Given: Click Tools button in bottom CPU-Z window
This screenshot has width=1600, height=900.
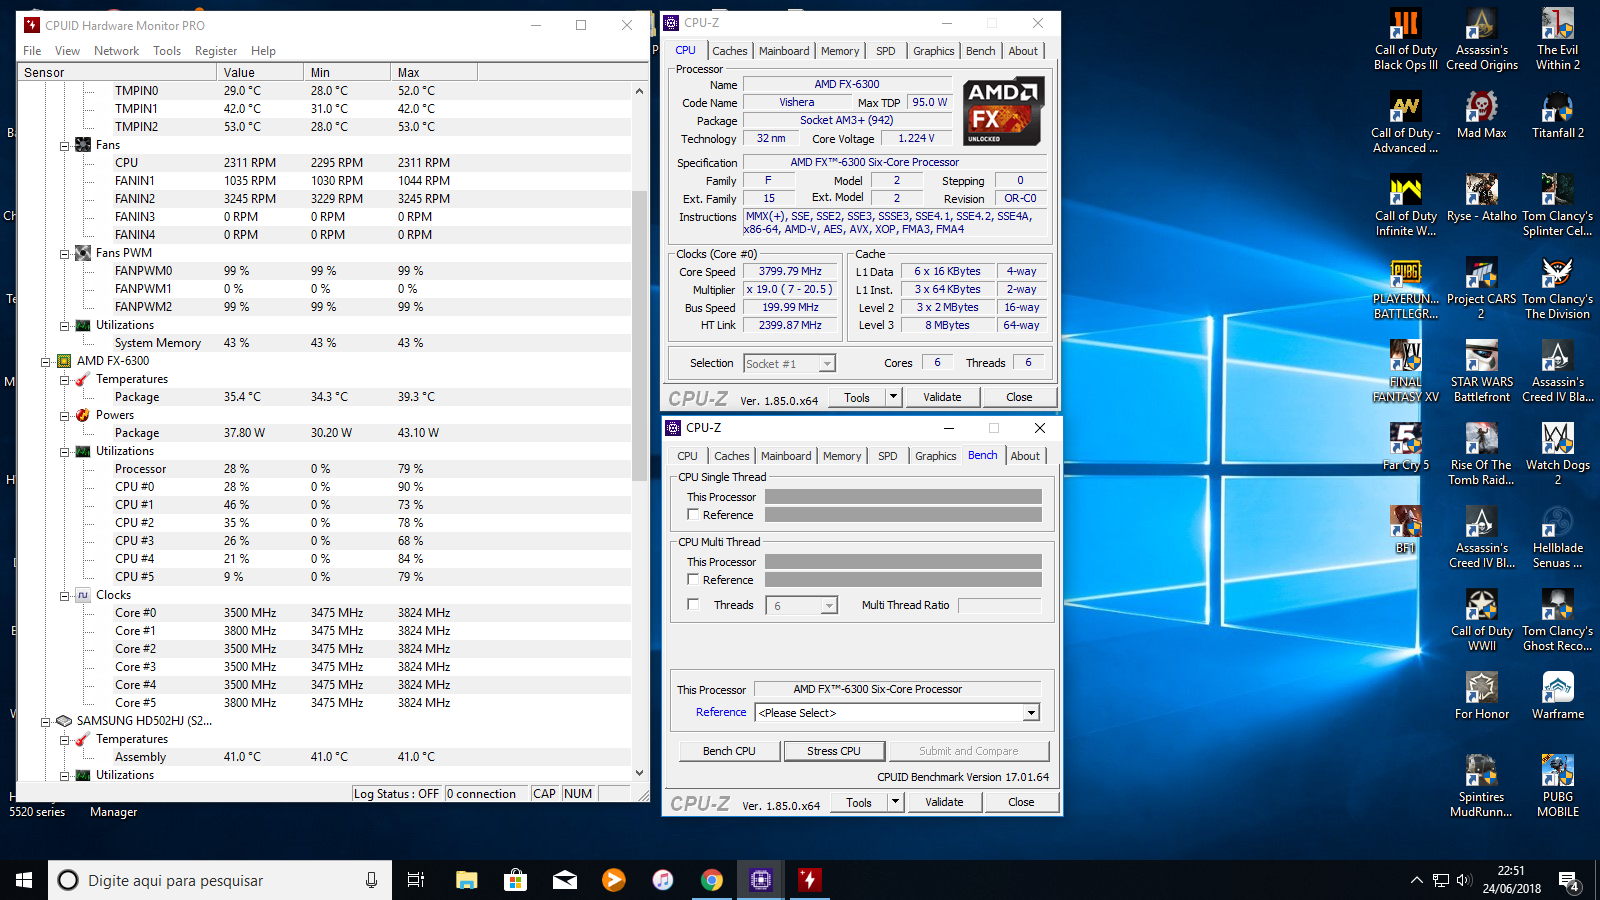Looking at the screenshot, I should [x=859, y=802].
